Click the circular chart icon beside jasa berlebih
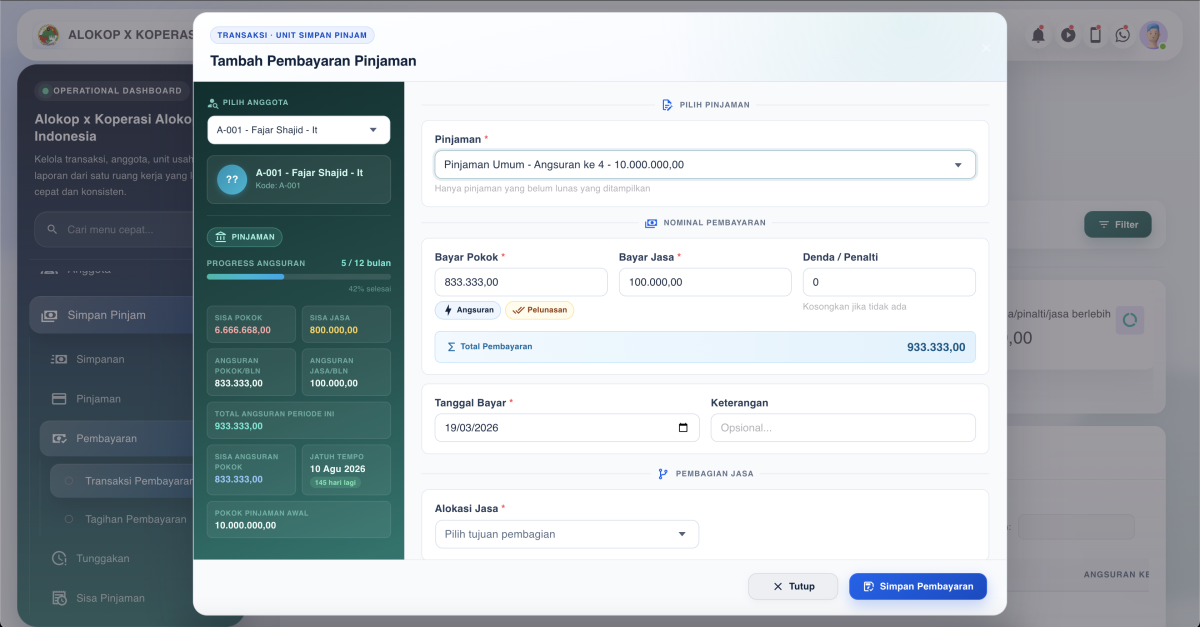The image size is (1200, 627). 1130,320
